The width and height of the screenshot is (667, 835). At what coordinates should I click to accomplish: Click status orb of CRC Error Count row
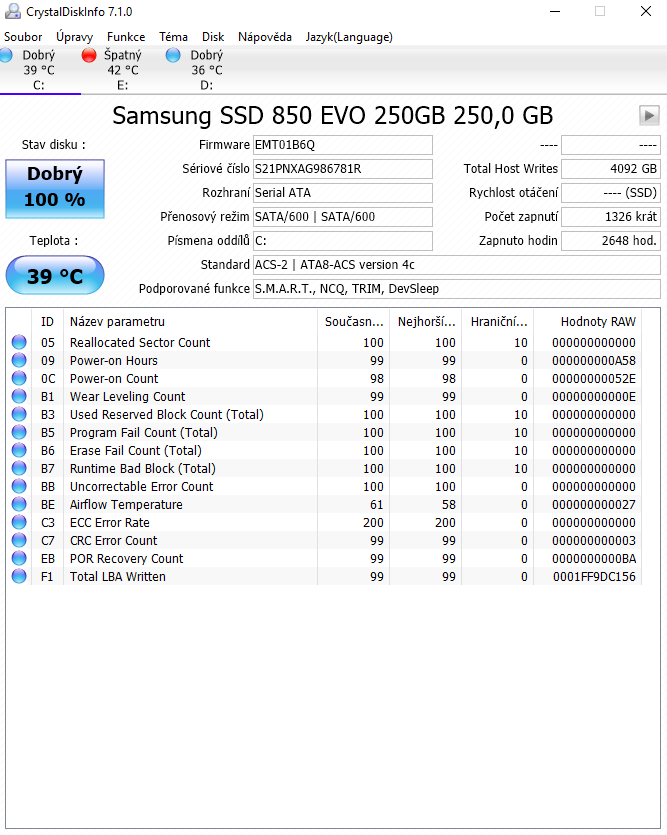coord(19,541)
